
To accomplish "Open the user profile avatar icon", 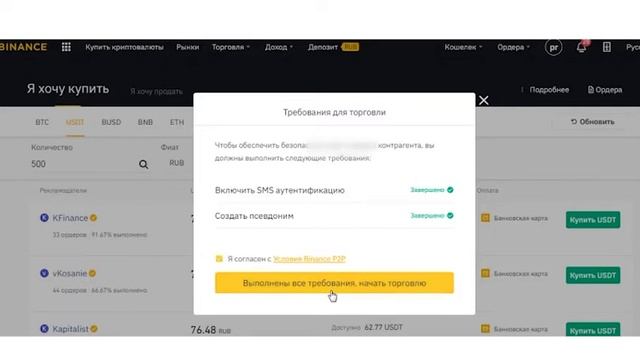I will point(553,47).
